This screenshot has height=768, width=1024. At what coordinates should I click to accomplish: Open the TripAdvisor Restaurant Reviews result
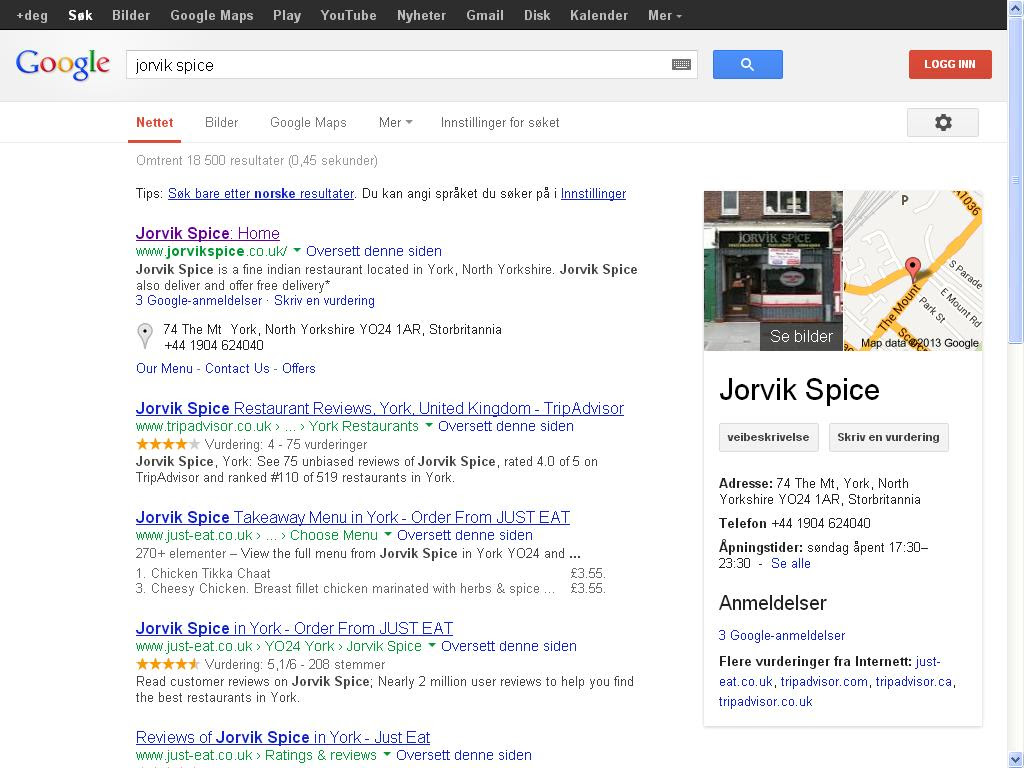379,408
